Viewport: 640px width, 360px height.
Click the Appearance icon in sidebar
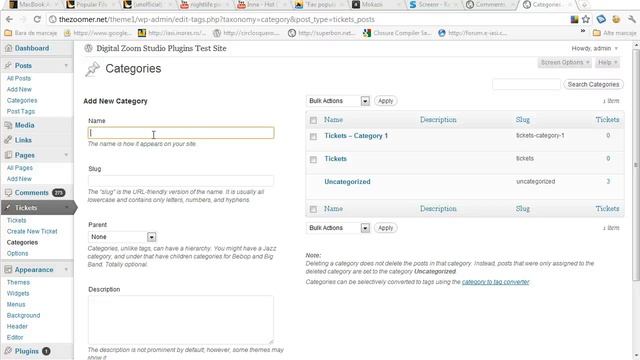pyautogui.click(x=8, y=270)
